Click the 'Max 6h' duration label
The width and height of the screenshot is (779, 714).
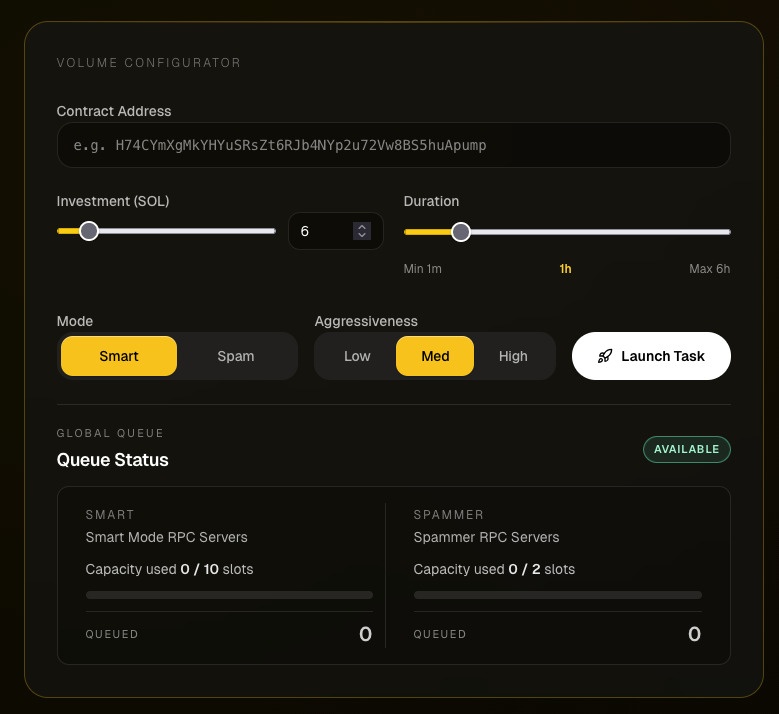pyautogui.click(x=709, y=269)
